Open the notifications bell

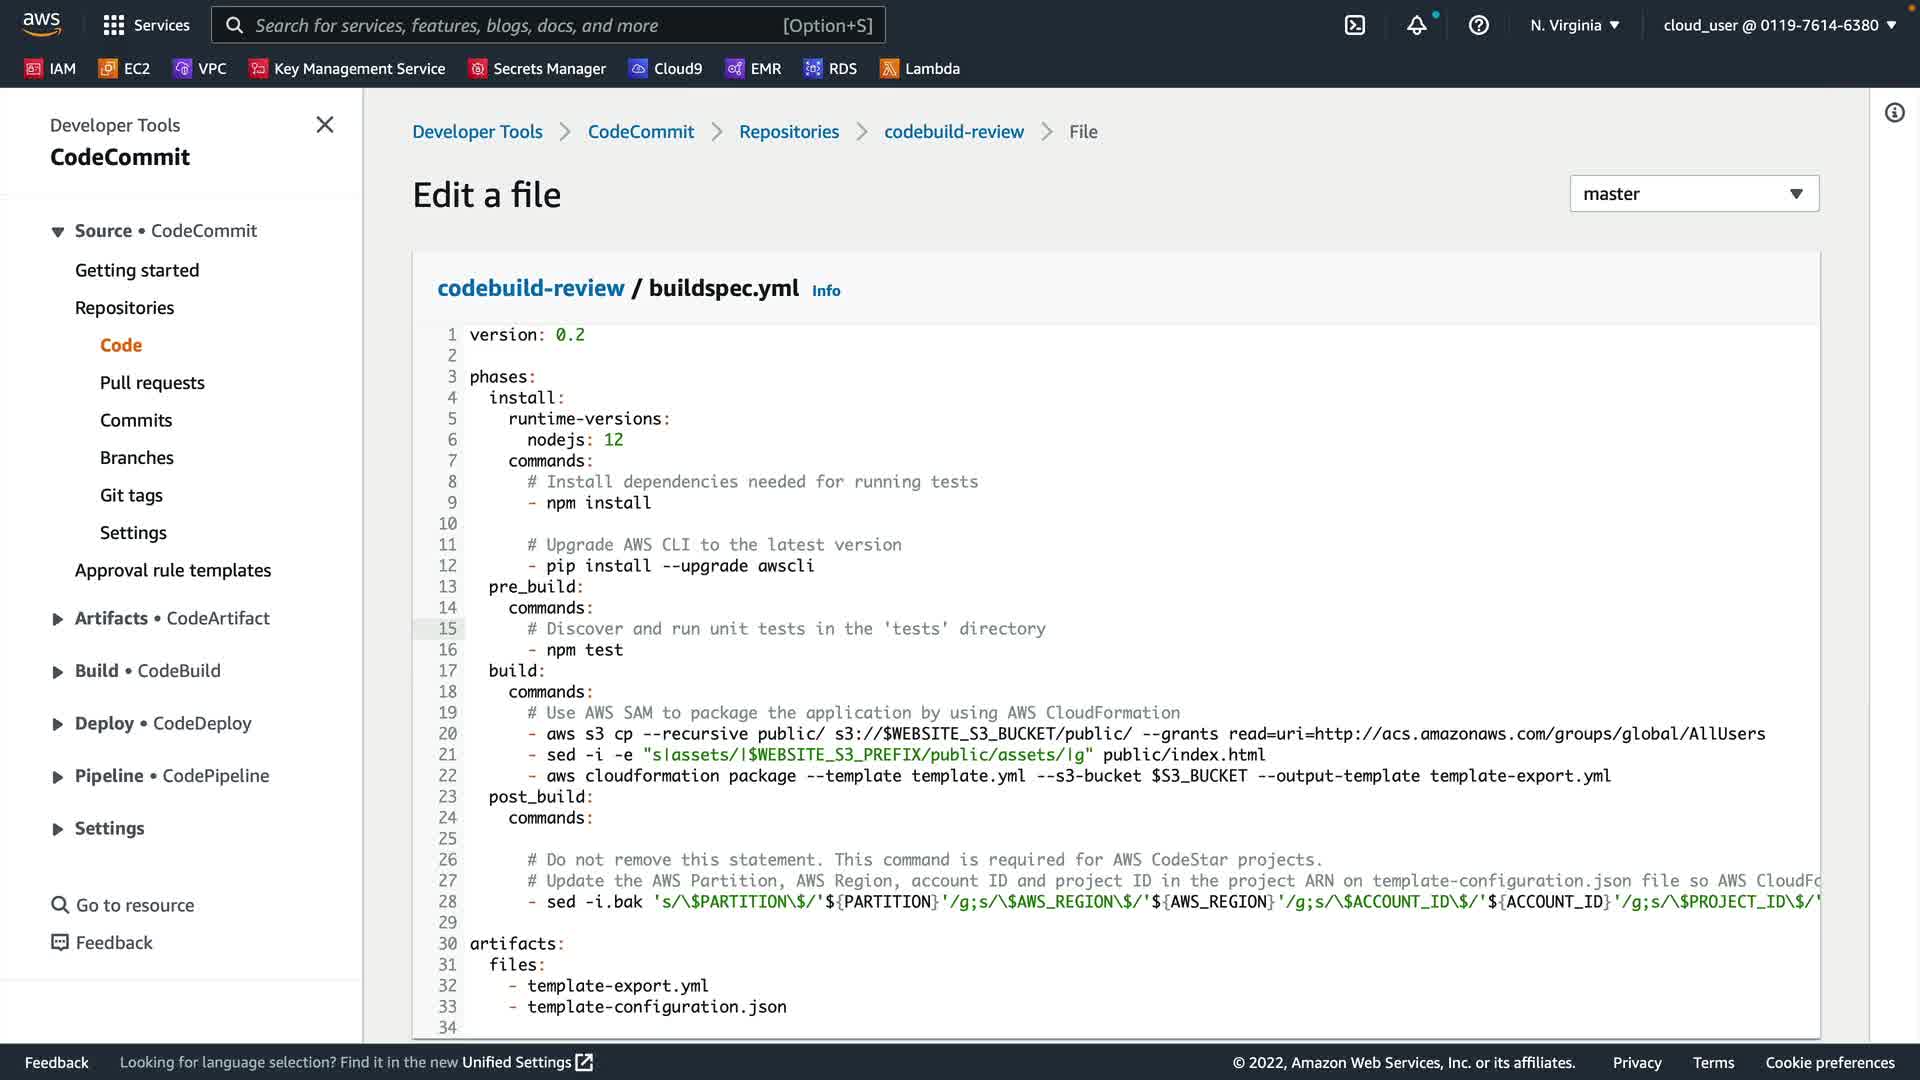click(x=1416, y=25)
